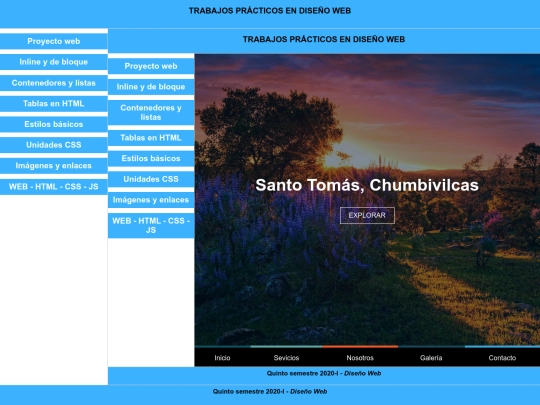The image size is (540, 405).
Task: Open Estilos básicos in outer sidebar
Action: [54, 124]
